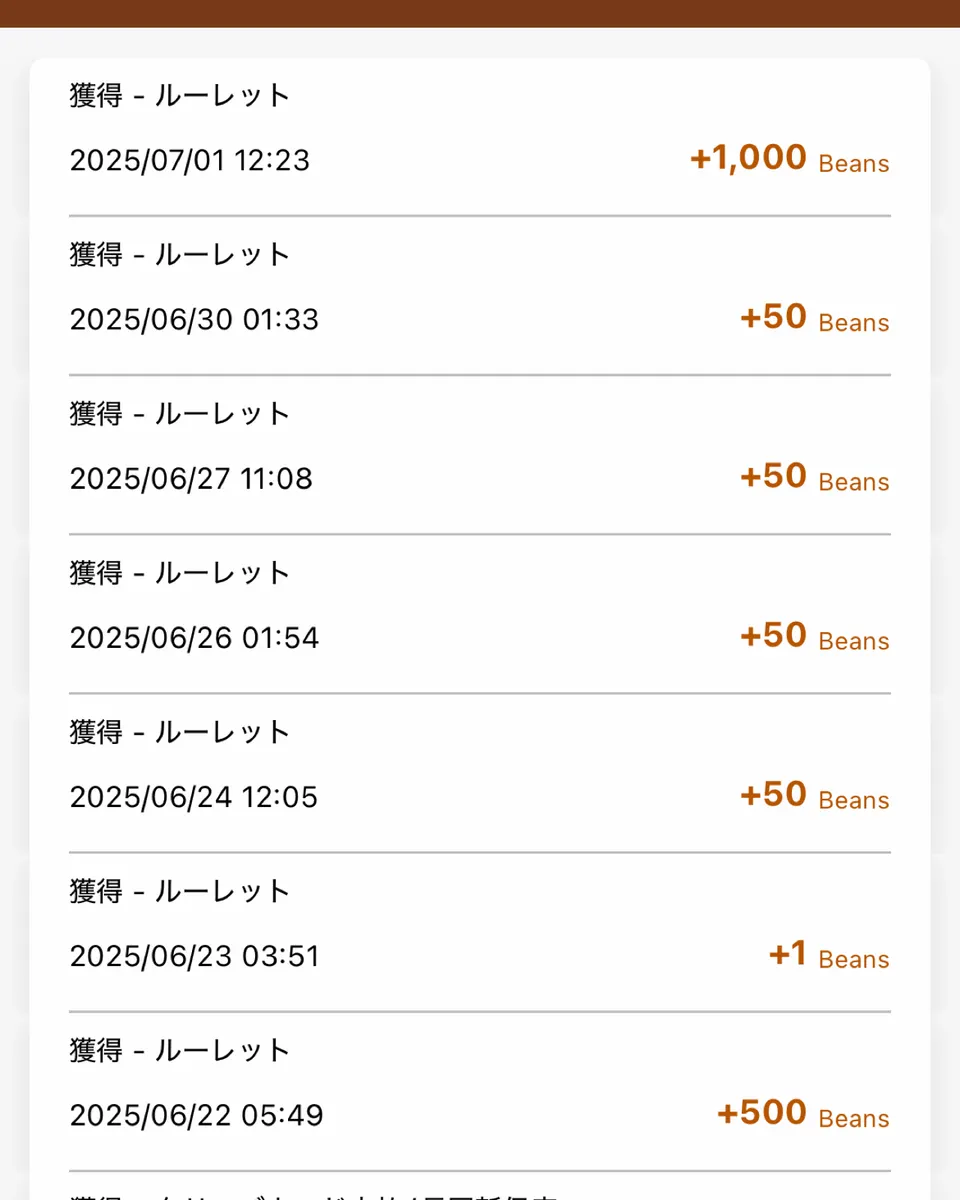960x1200 pixels.
Task: Click the +50 amount on the 2025/06/27 entry
Action: [x=773, y=476]
